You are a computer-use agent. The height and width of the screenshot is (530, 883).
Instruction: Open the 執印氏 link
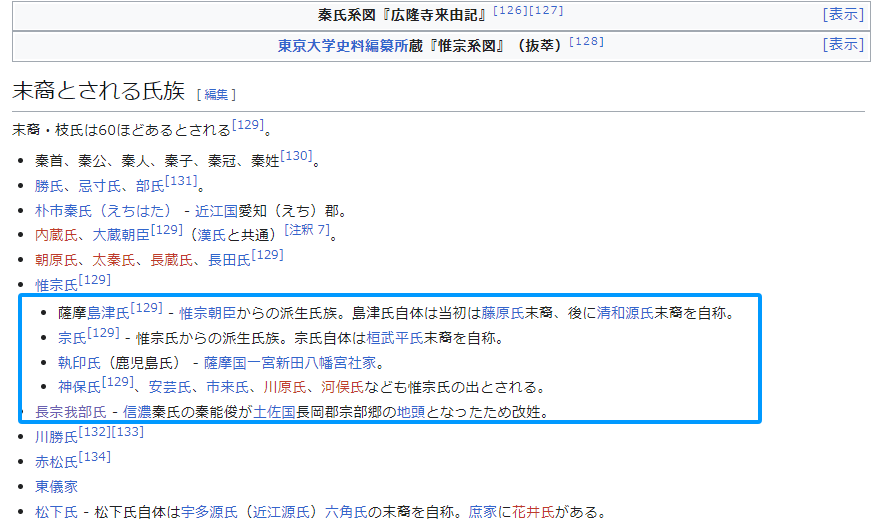79,363
